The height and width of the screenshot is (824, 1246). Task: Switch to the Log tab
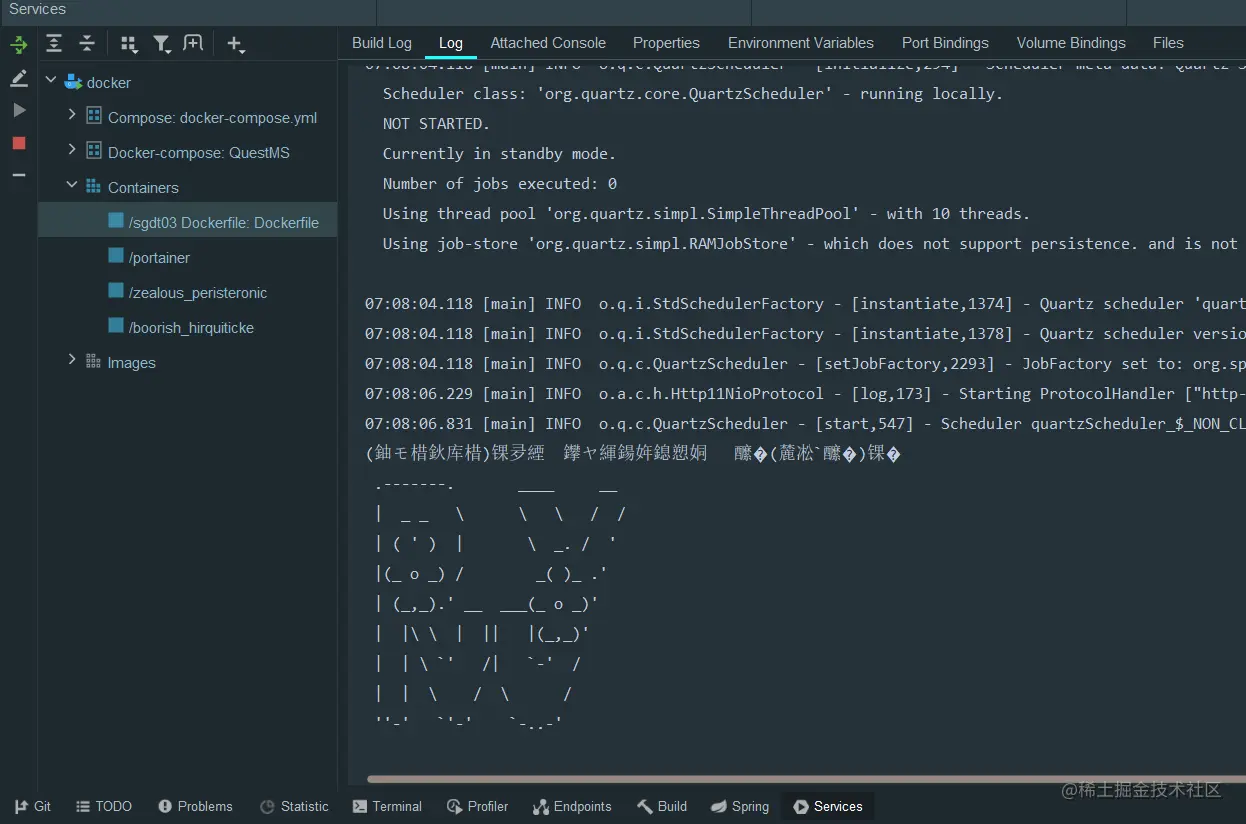(x=451, y=43)
